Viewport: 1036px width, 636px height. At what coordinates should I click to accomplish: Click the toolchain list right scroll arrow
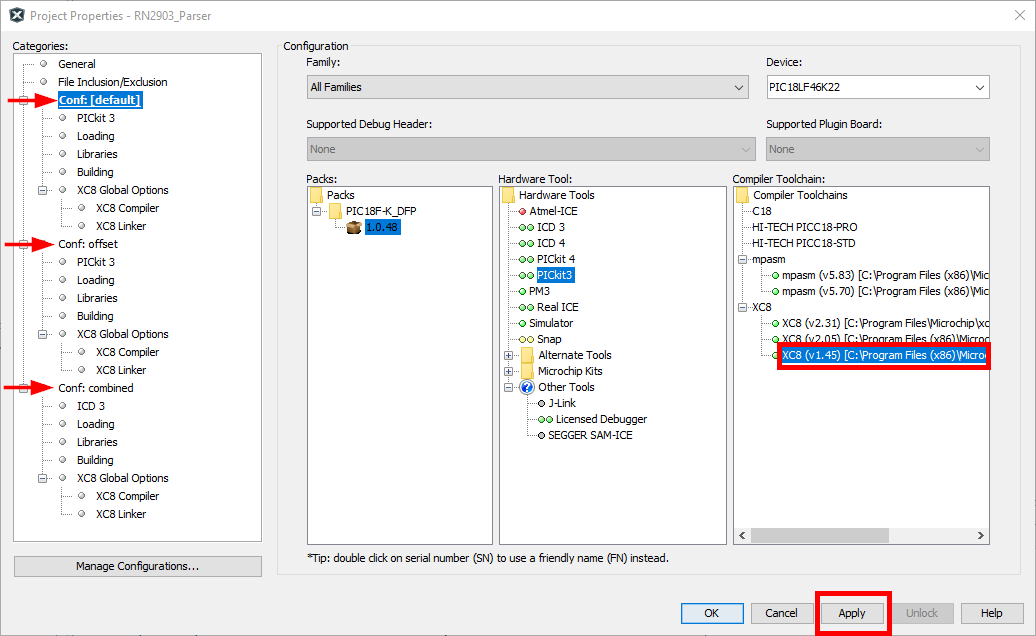tap(980, 536)
